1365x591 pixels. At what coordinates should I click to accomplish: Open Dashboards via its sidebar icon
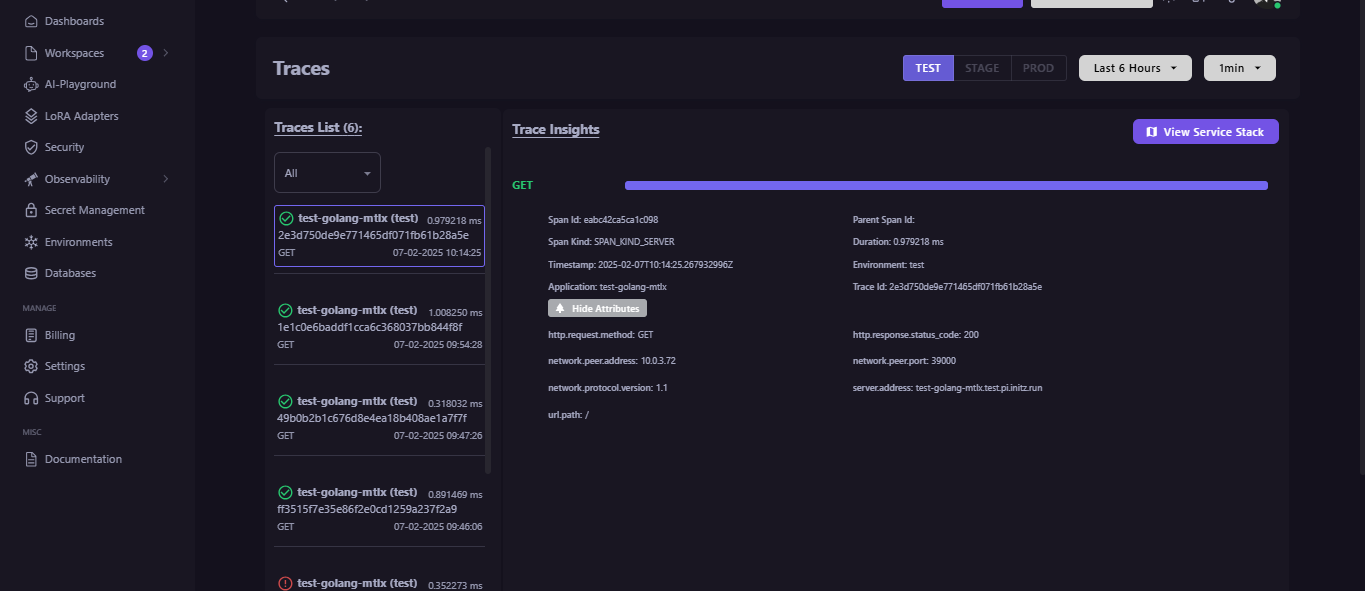tap(31, 21)
